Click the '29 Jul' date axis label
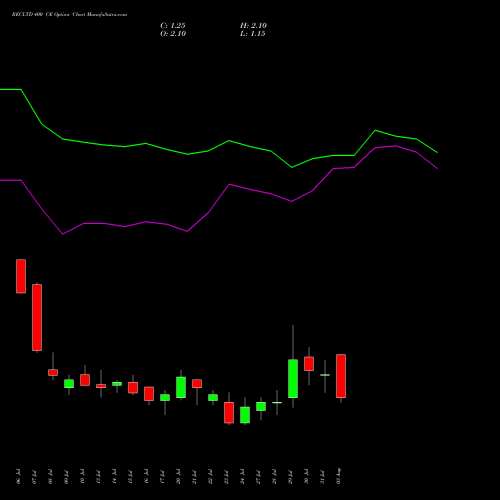This screenshot has width=500, height=500. coord(290,477)
